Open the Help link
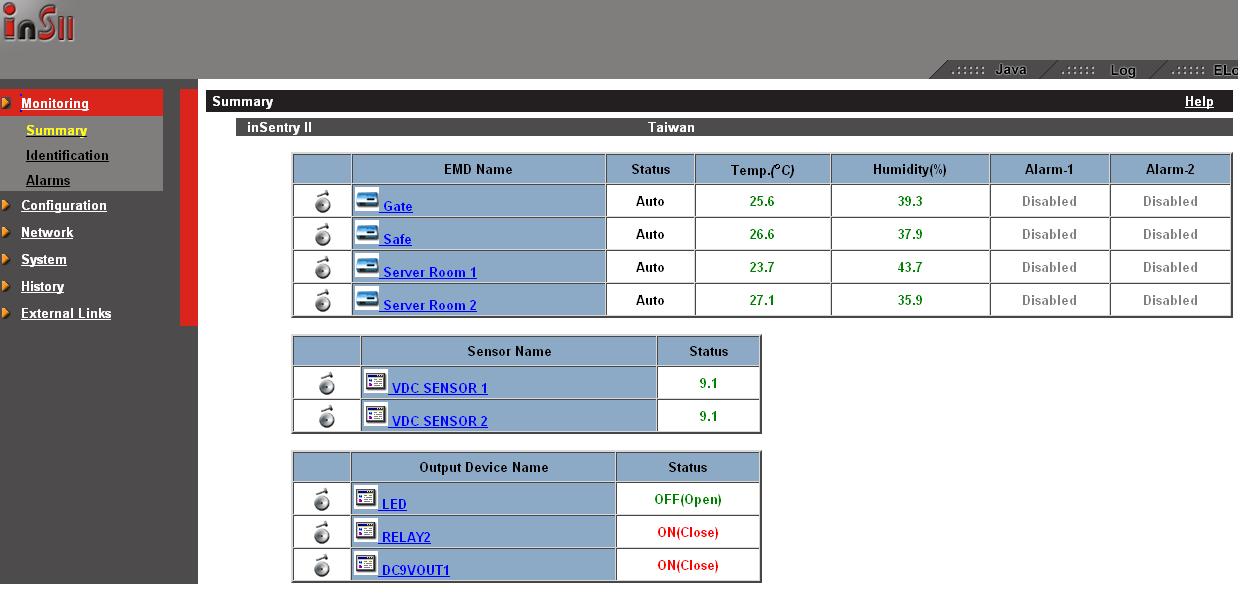The image size is (1252, 594). (1198, 102)
